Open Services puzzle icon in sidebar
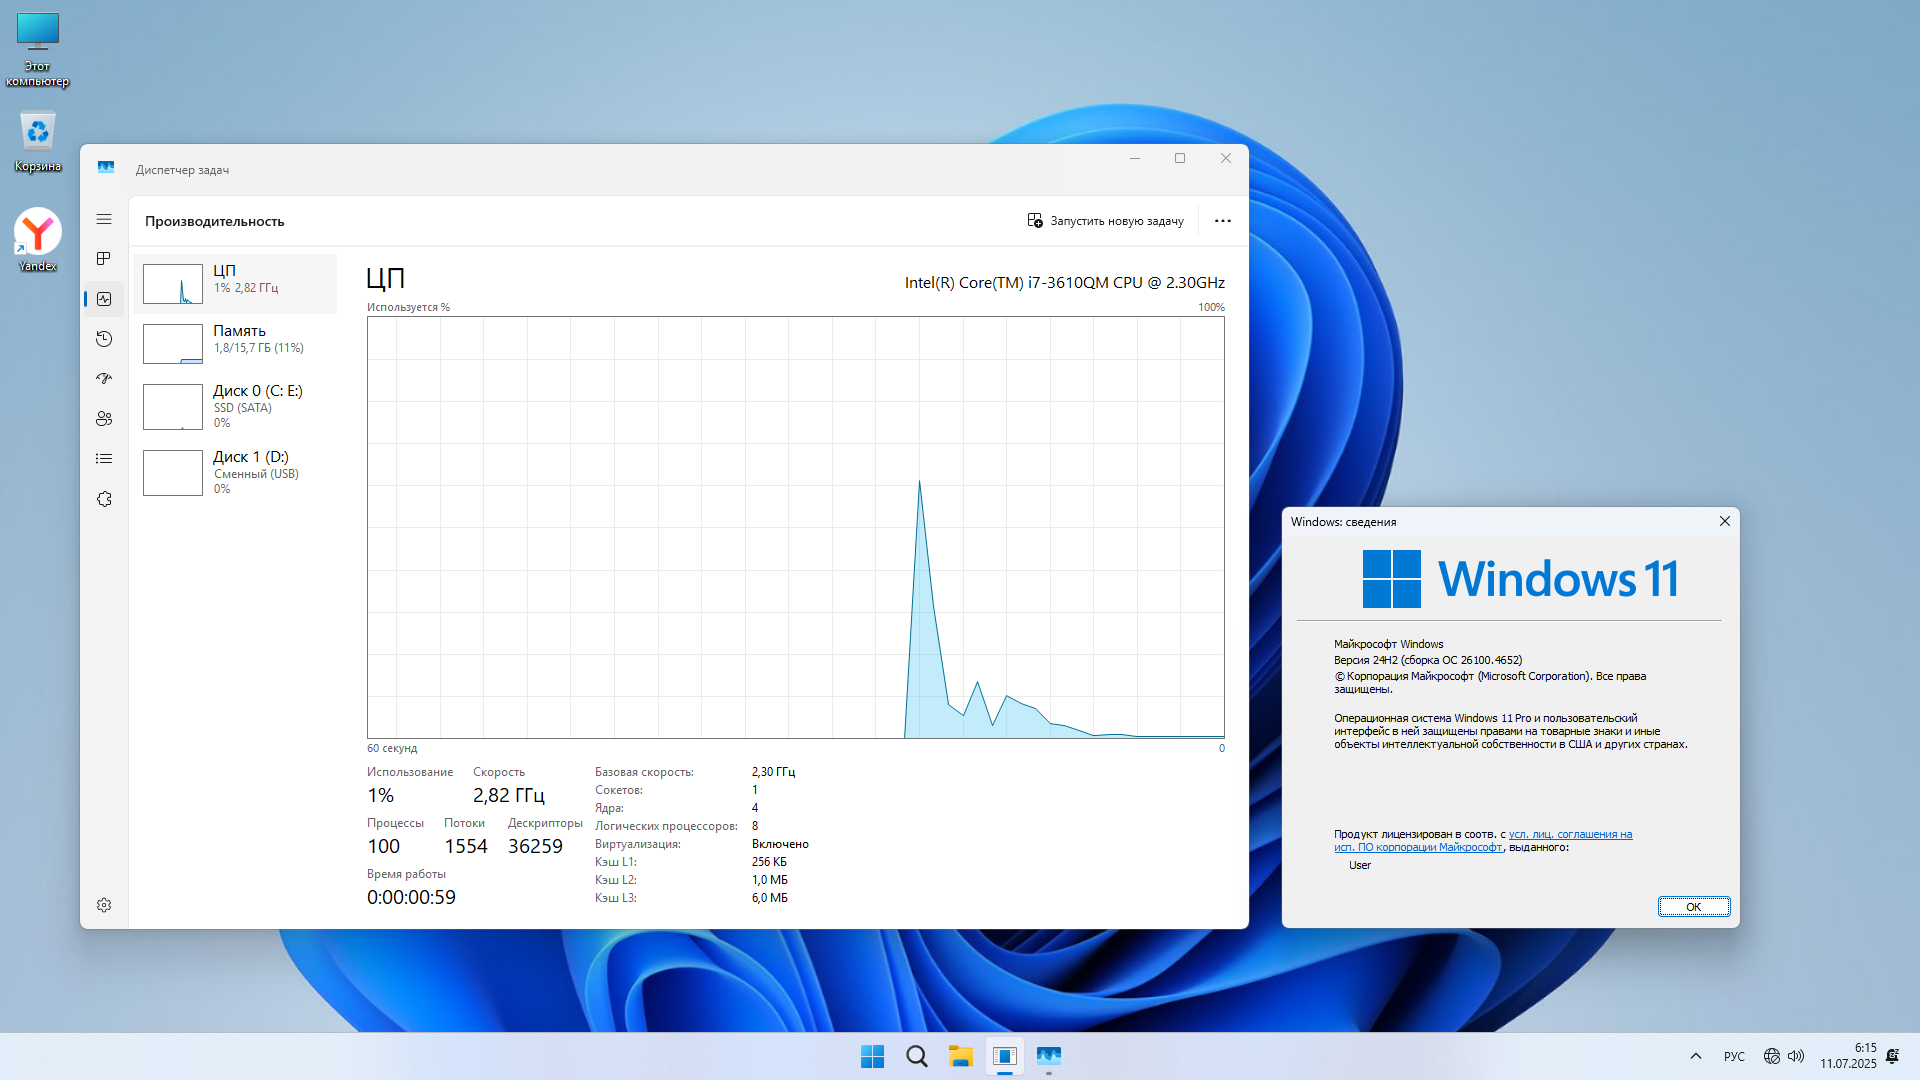The width and height of the screenshot is (1920, 1080). [x=104, y=499]
